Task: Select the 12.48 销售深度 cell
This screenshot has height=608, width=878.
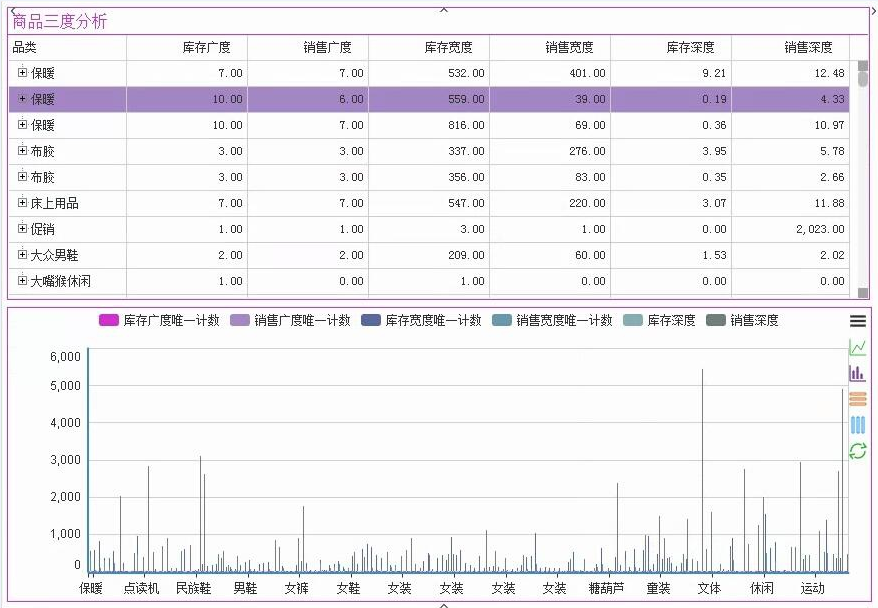Action: point(791,73)
